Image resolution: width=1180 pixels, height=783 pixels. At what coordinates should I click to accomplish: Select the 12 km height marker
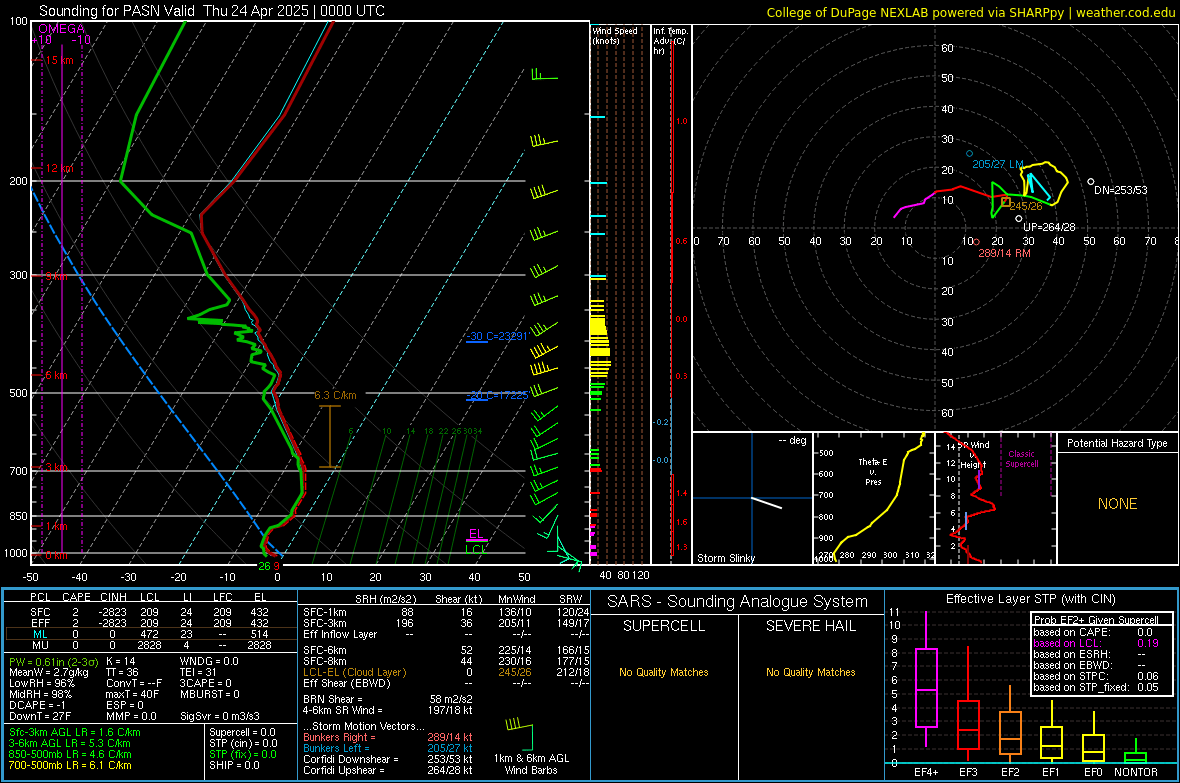60,169
